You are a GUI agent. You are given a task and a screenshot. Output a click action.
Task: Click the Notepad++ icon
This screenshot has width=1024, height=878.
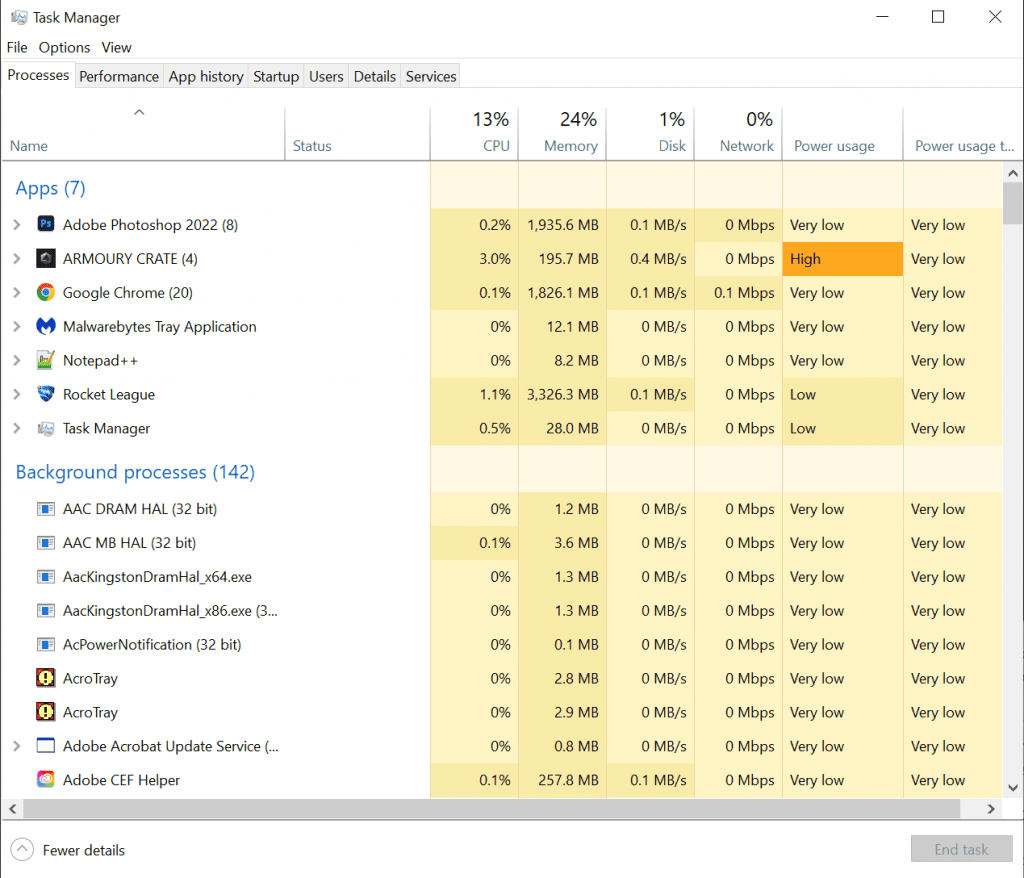point(45,361)
